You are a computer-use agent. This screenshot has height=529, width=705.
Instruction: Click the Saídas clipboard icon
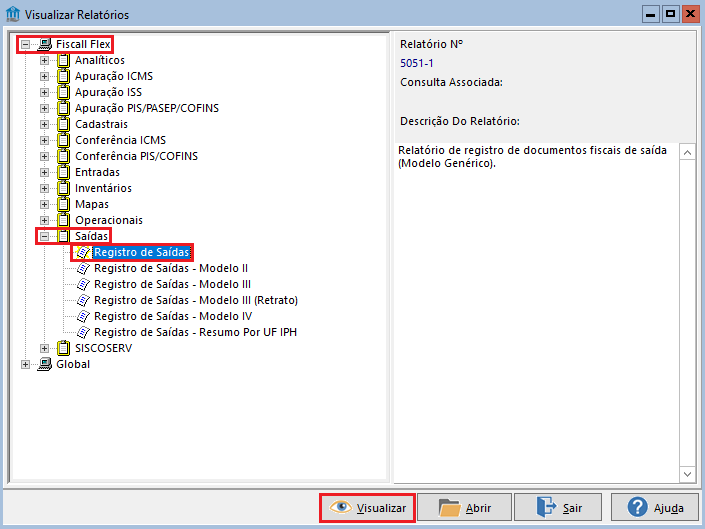coord(64,236)
